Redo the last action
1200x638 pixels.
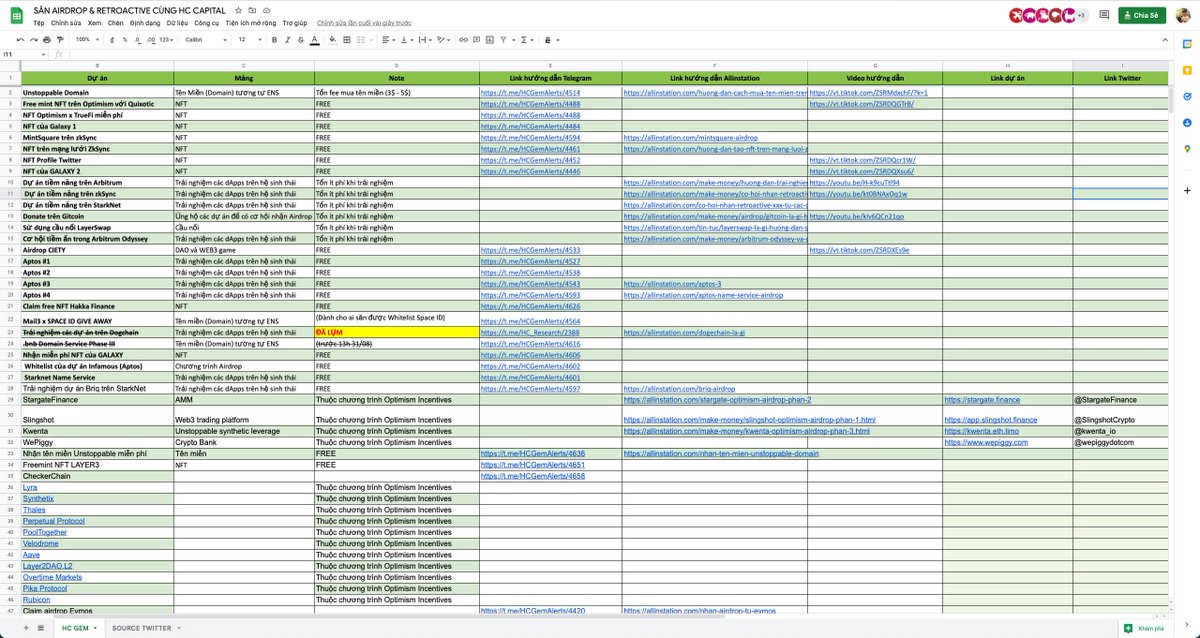pyautogui.click(x=33, y=40)
